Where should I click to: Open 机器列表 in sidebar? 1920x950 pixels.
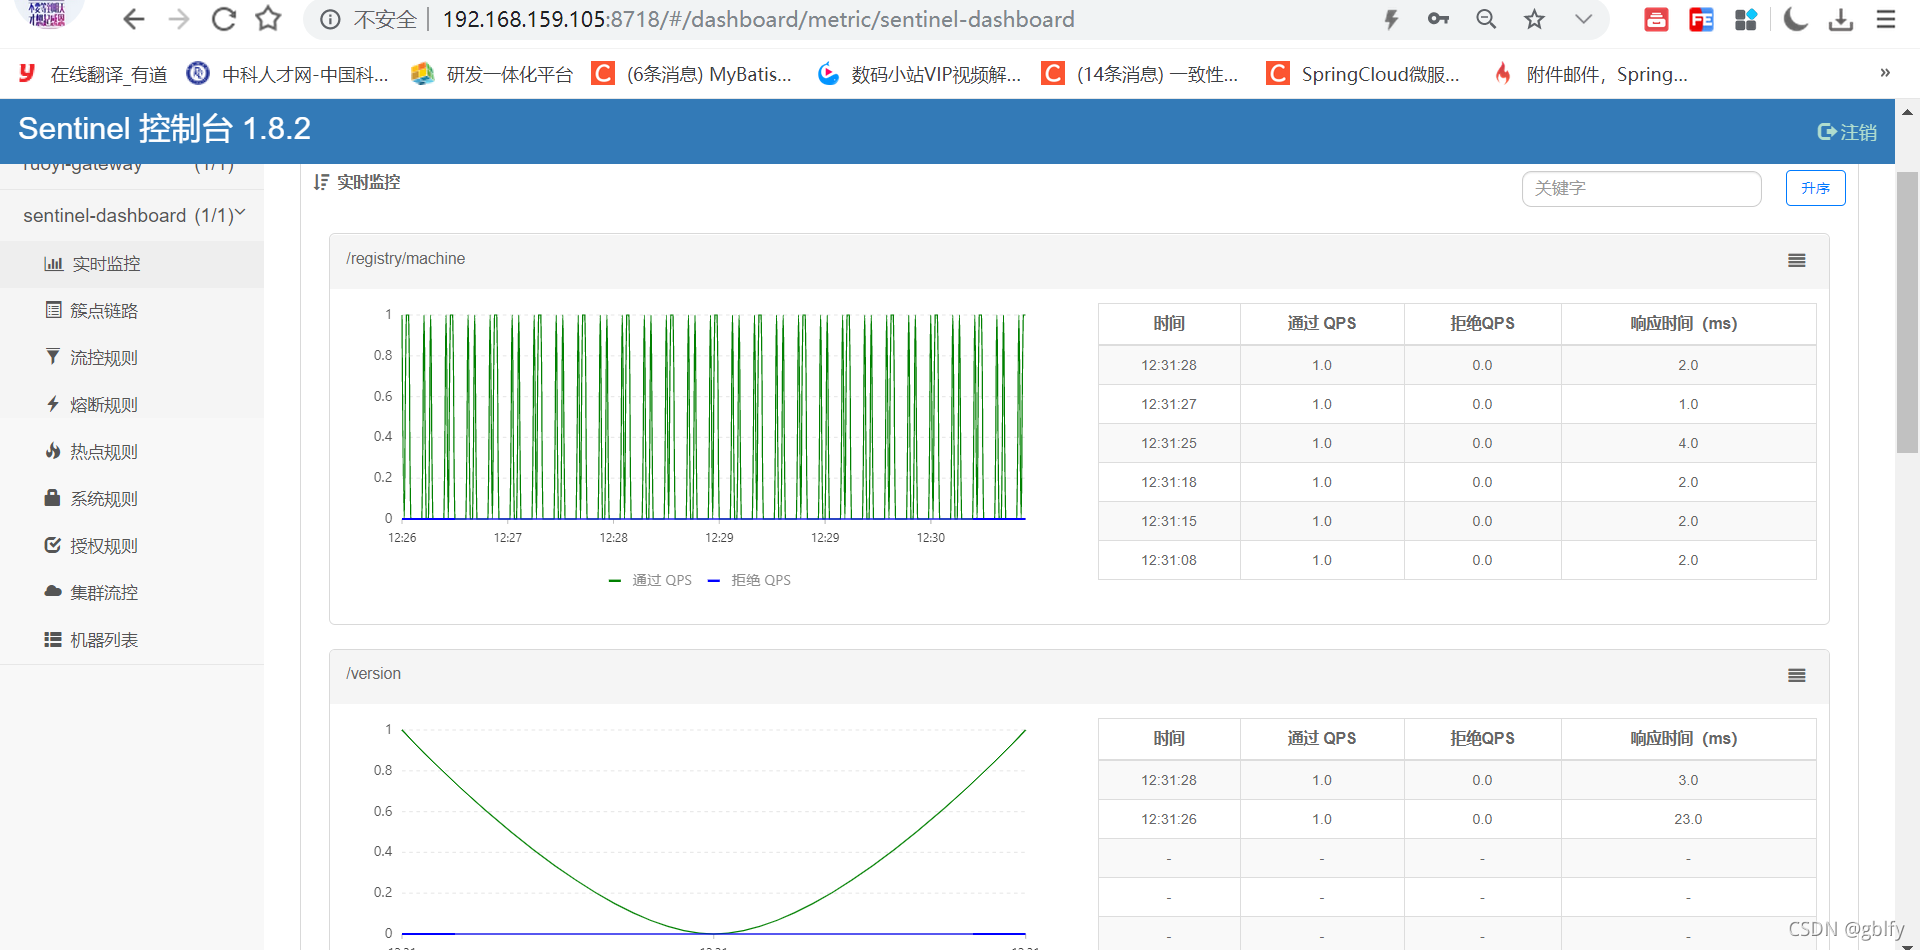(x=132, y=640)
